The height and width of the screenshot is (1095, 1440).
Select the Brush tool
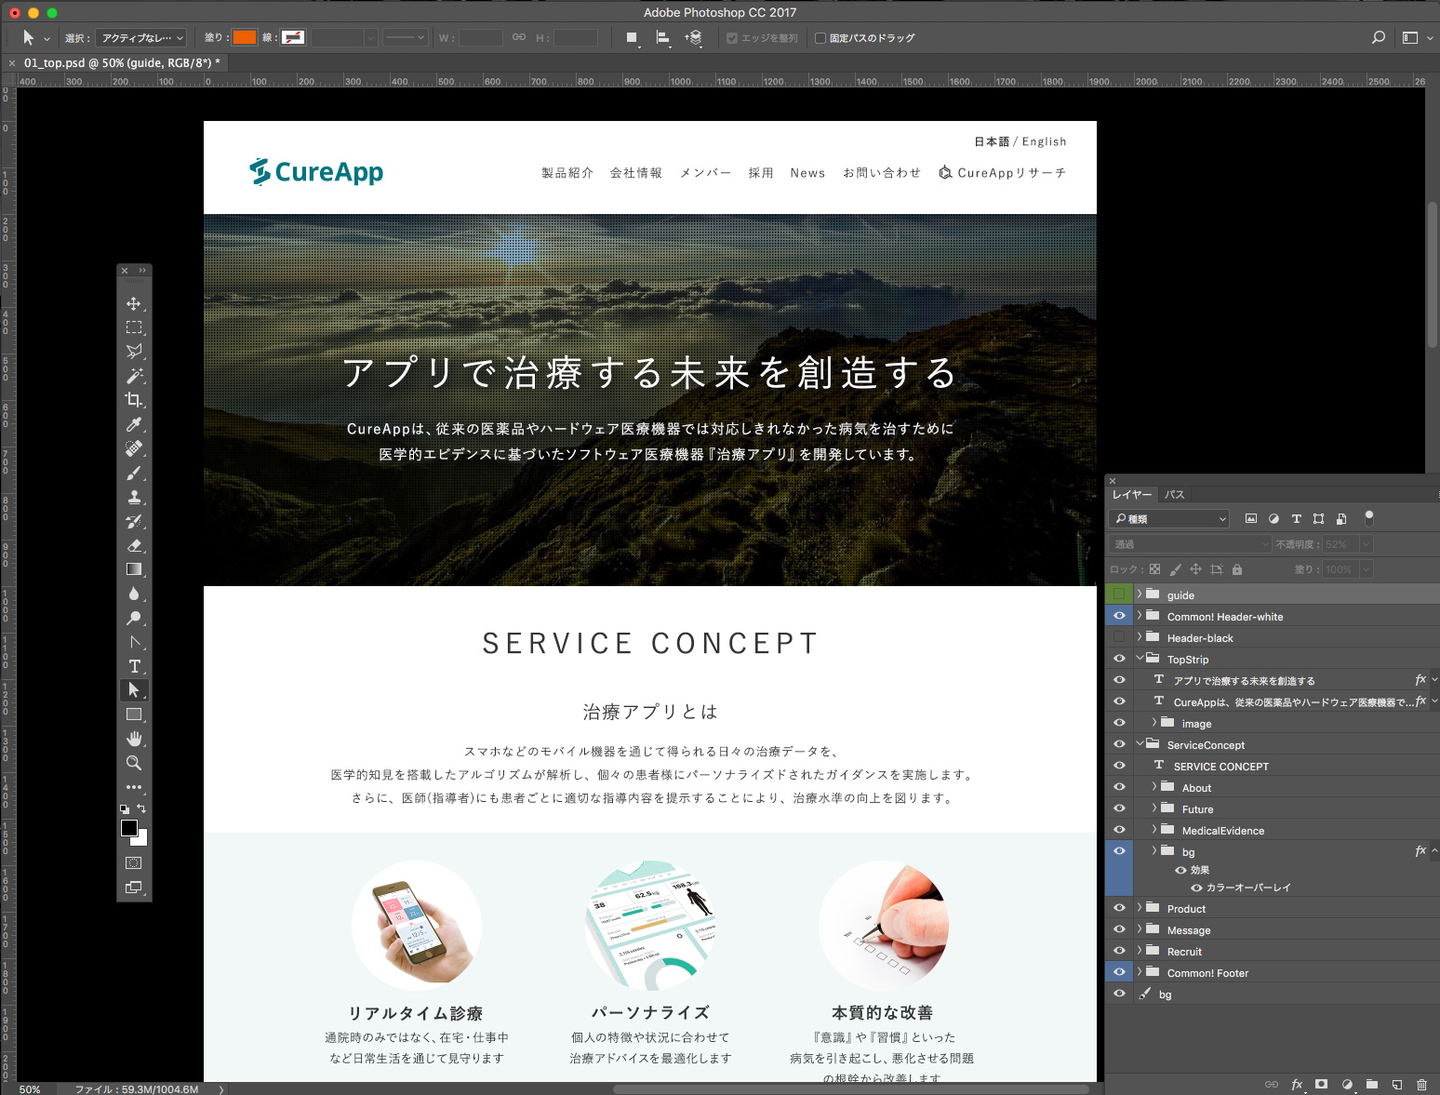point(134,472)
